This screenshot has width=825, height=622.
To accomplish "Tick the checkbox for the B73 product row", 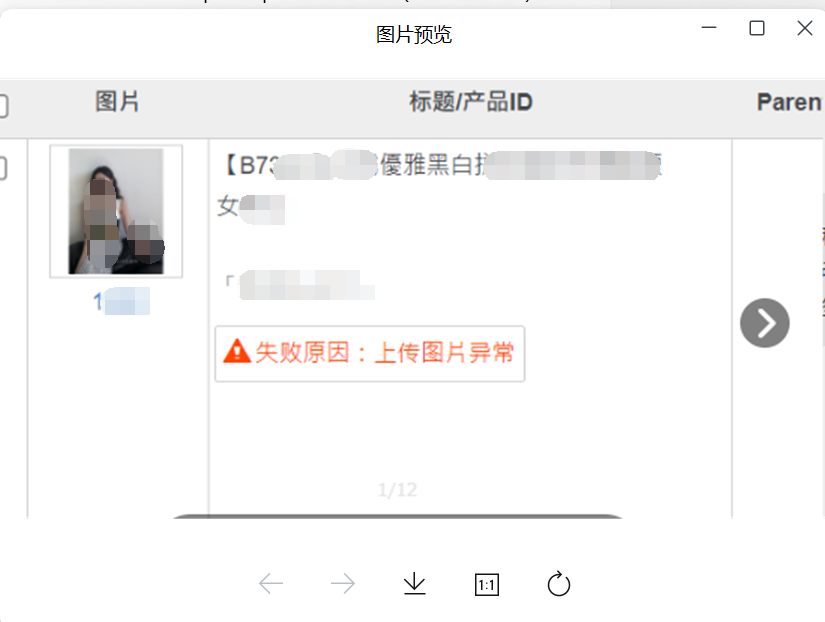I will 3,168.
